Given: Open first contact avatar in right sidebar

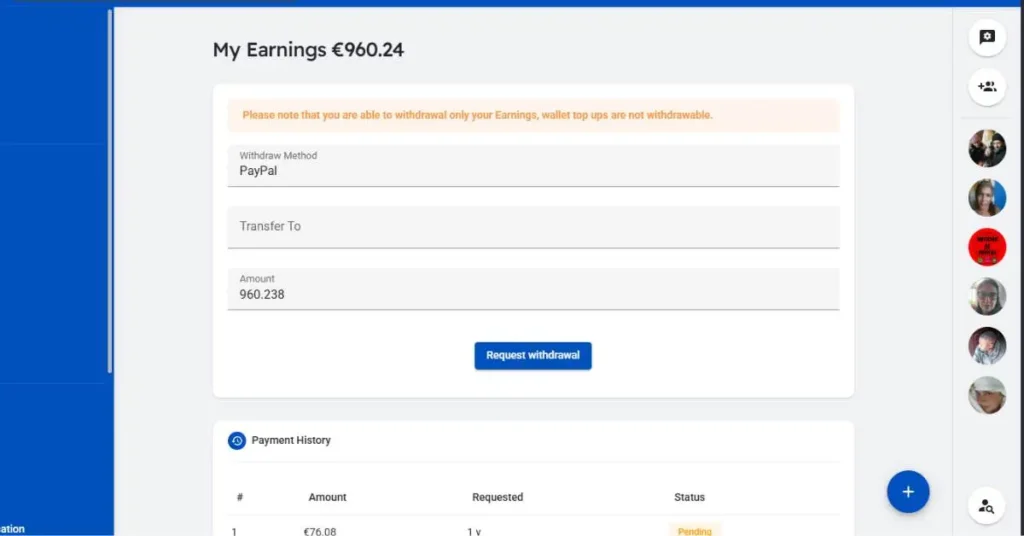Looking at the screenshot, I should tap(987, 148).
